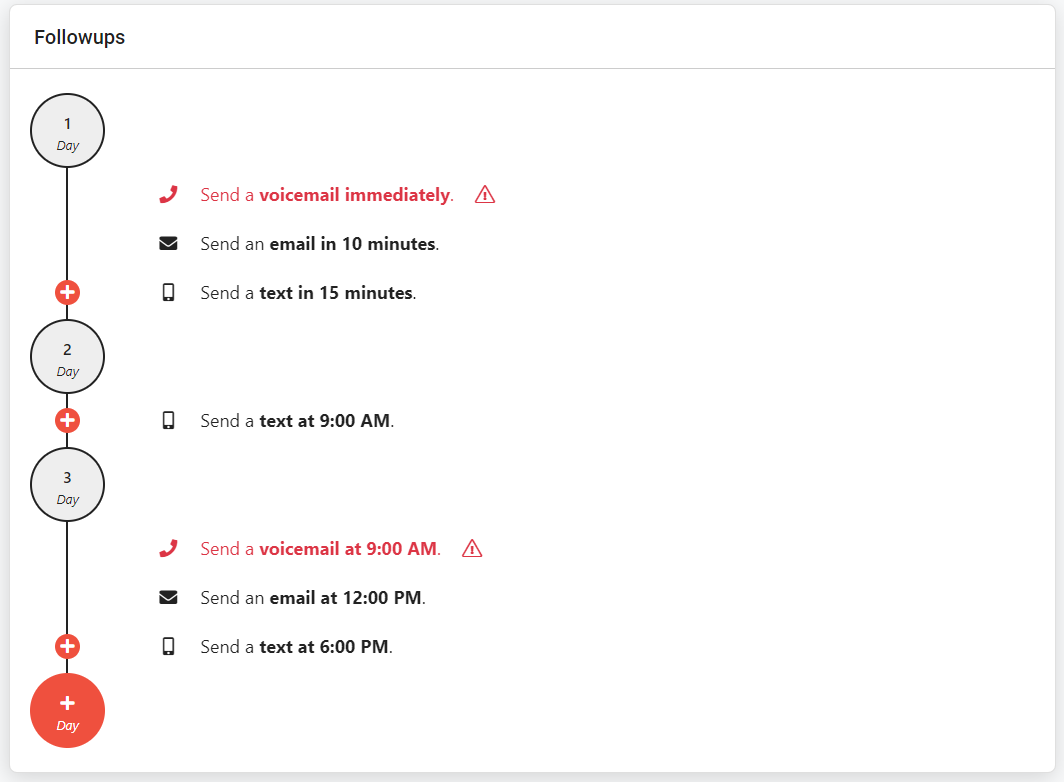1064x782 pixels.
Task: Open 'Send a text in 15 minutes' followup
Action: [308, 293]
